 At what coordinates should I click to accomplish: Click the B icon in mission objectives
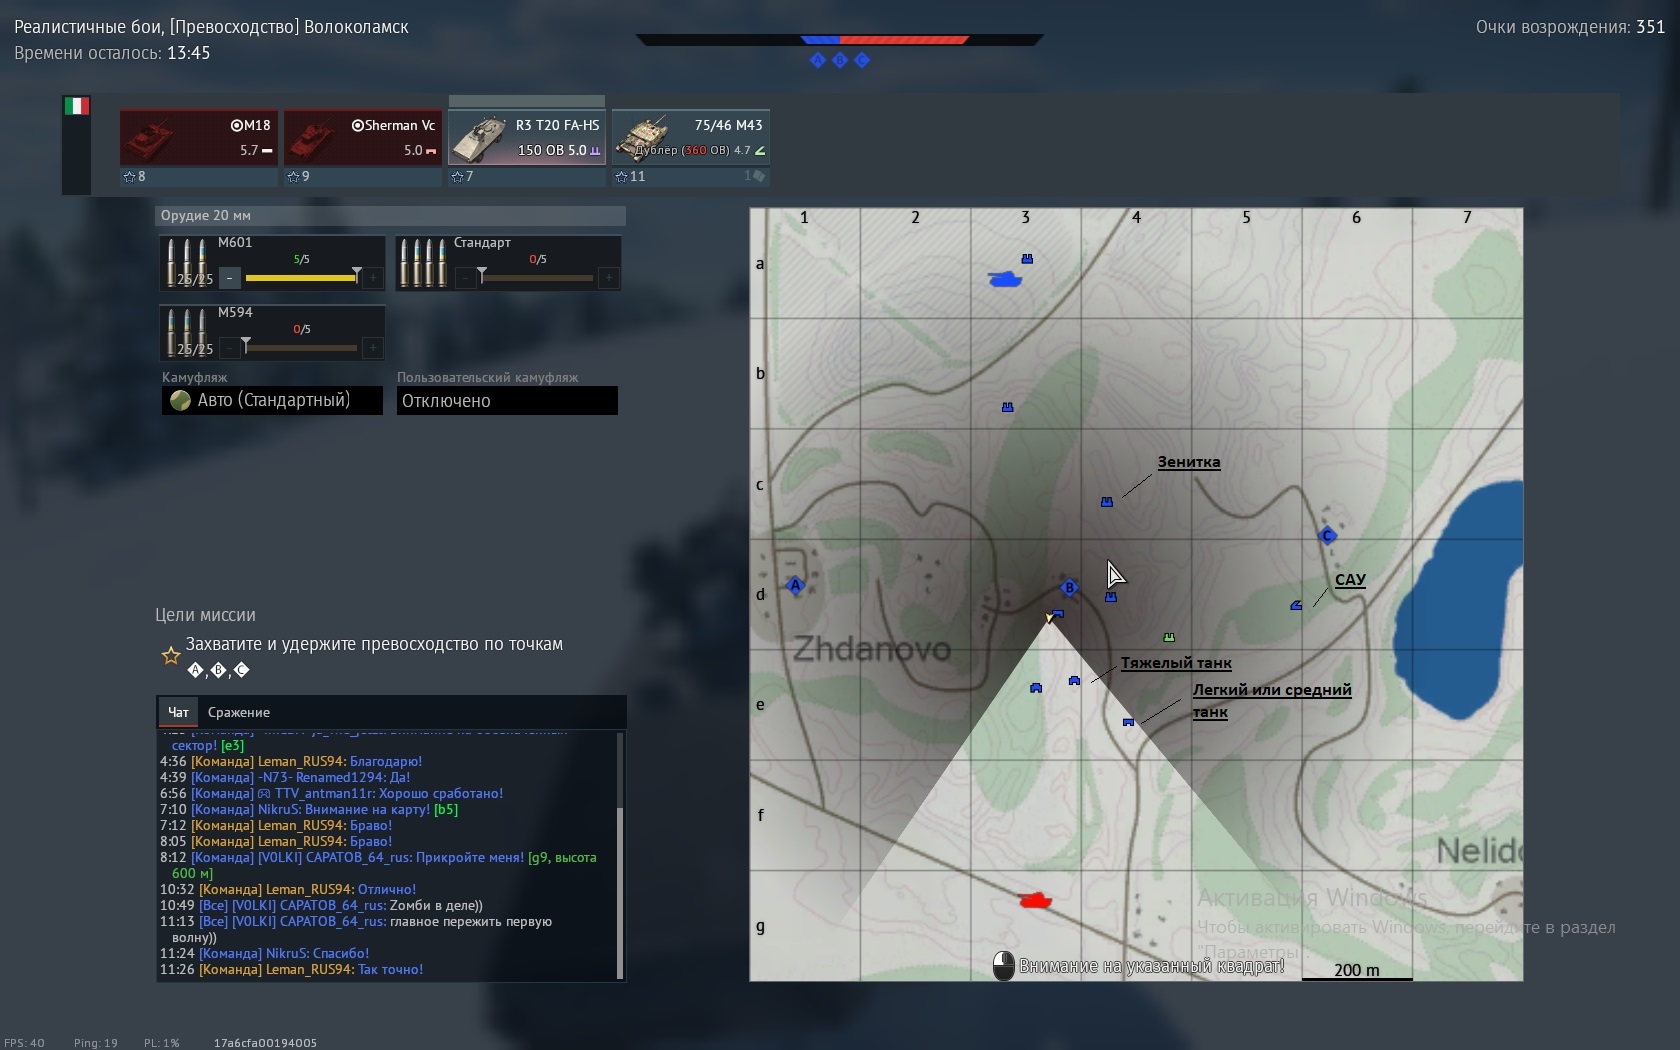(x=218, y=670)
